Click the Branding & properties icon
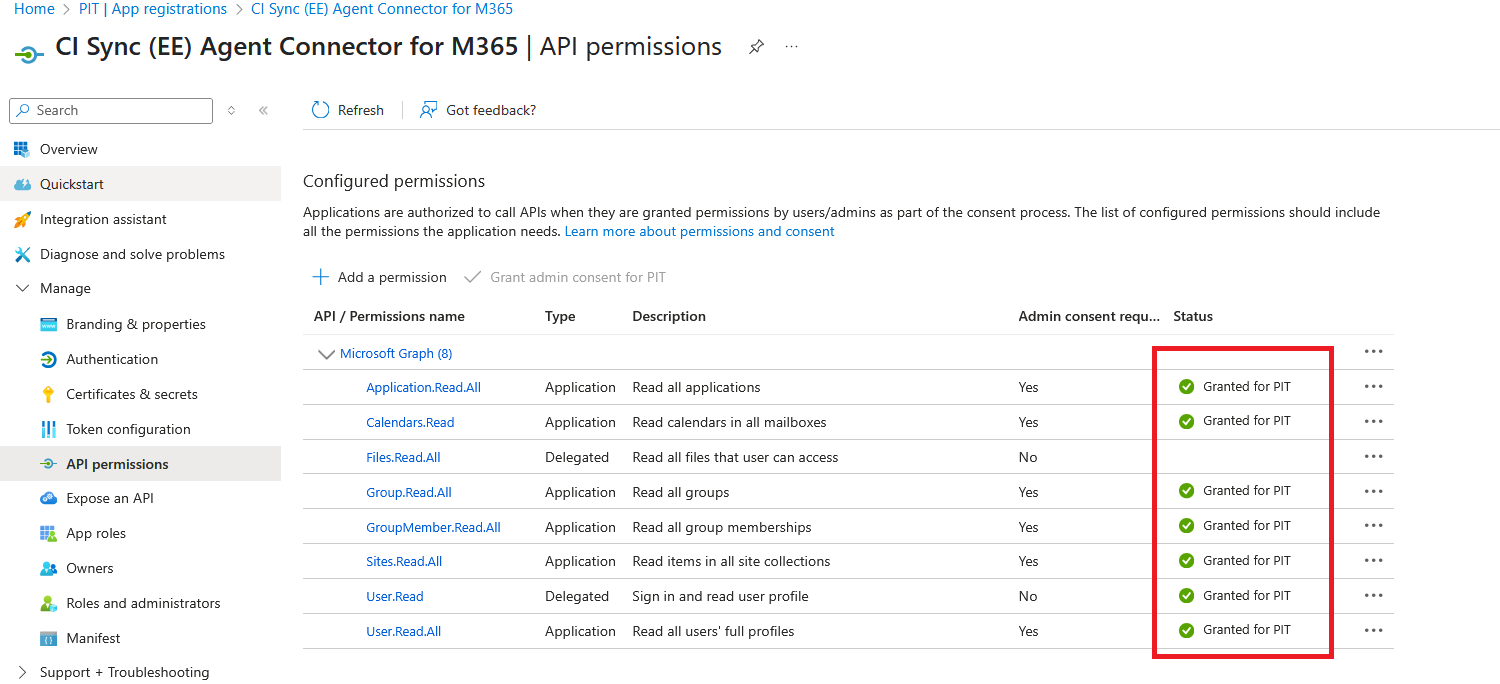Viewport: 1500px width, 684px height. click(x=48, y=324)
